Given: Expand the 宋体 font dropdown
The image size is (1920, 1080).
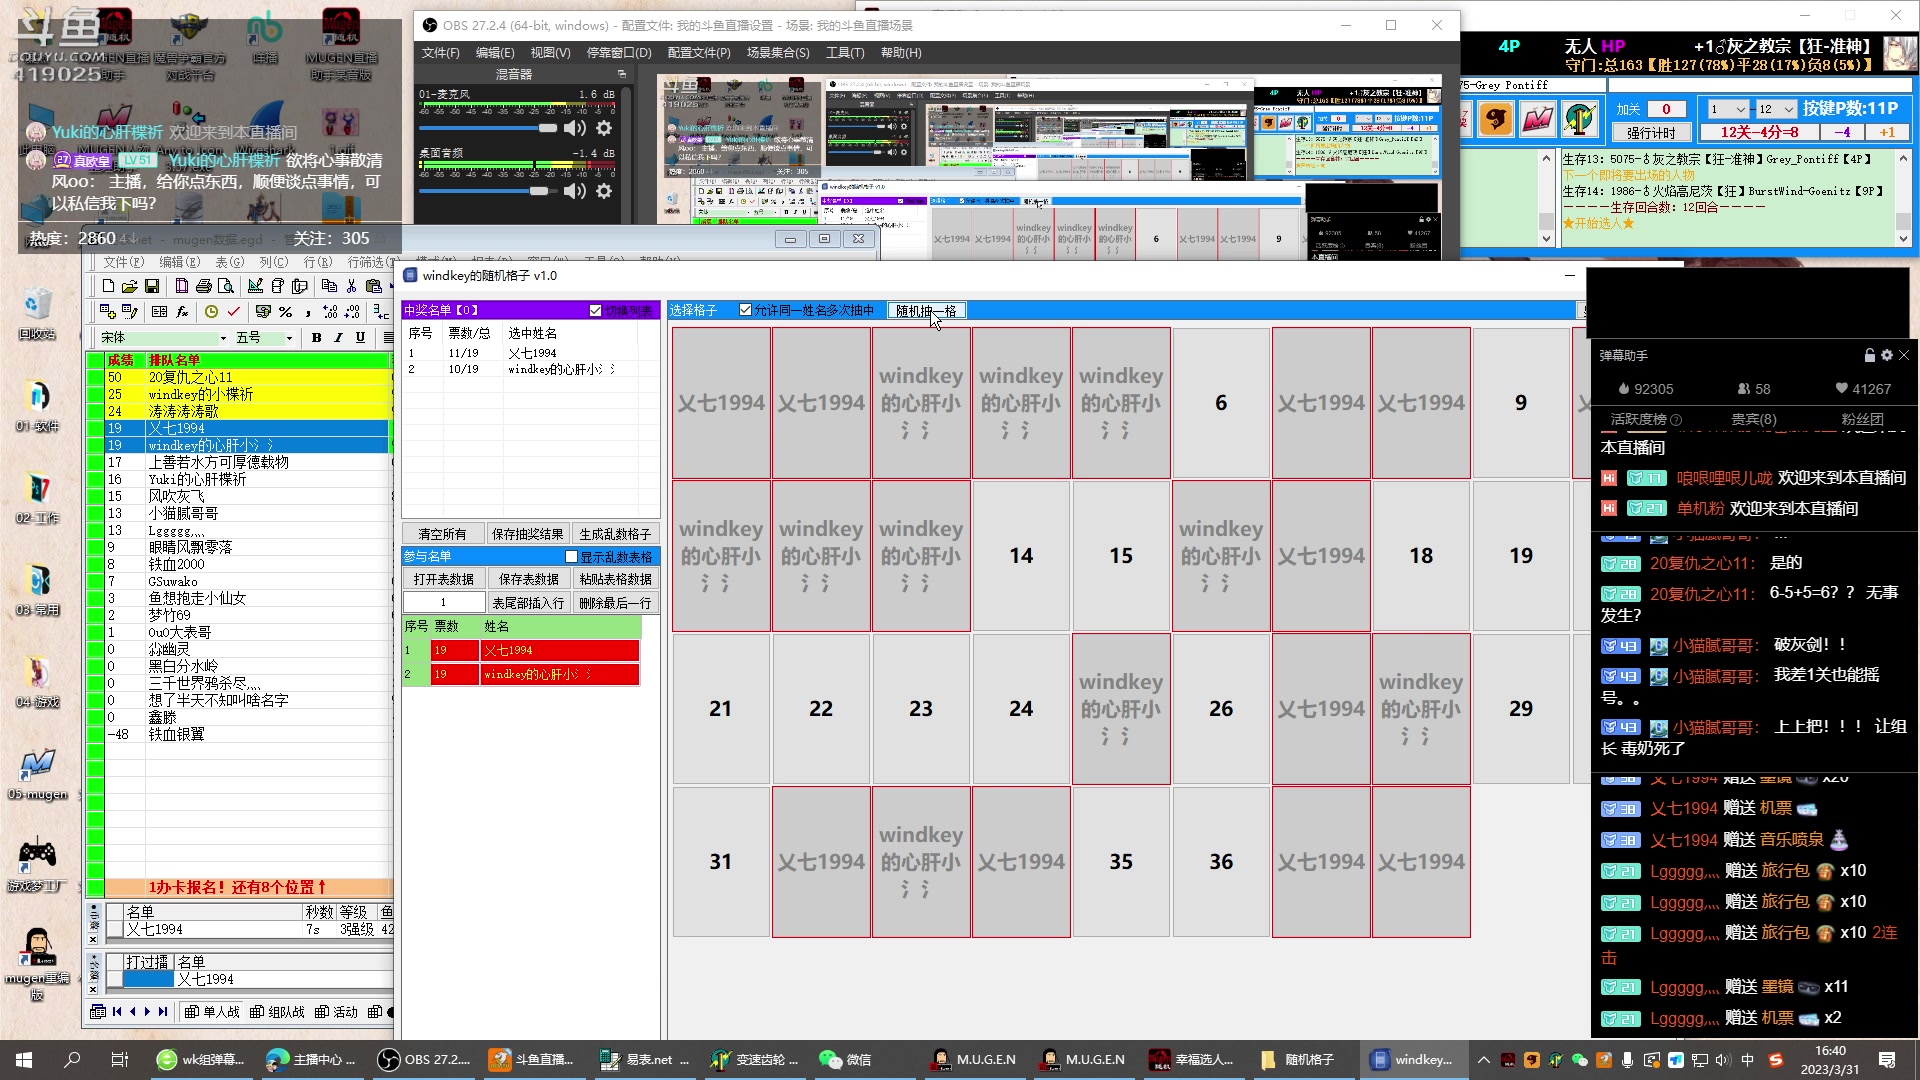Looking at the screenshot, I should tap(223, 338).
